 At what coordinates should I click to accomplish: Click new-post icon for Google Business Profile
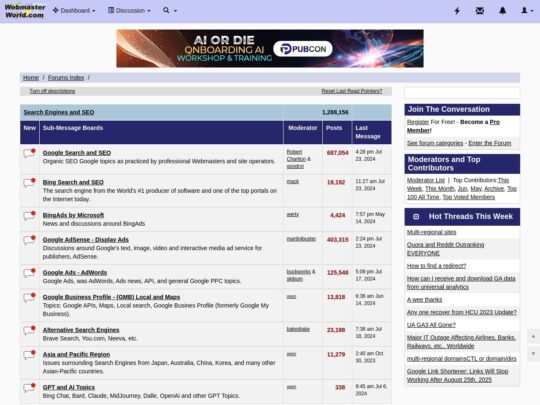30,297
